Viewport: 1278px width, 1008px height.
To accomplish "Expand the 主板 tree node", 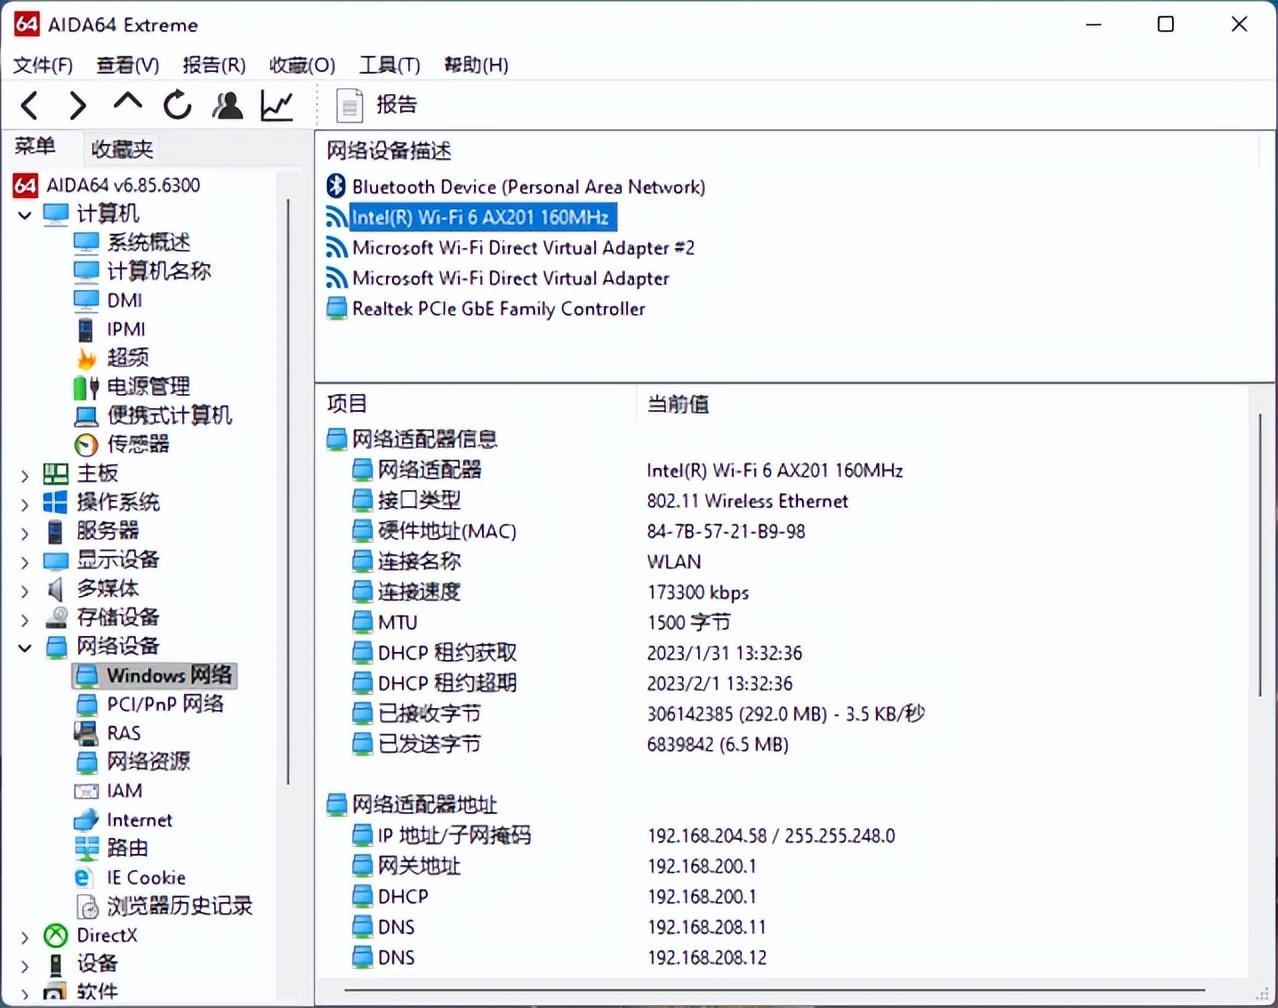I will pyautogui.click(x=25, y=476).
